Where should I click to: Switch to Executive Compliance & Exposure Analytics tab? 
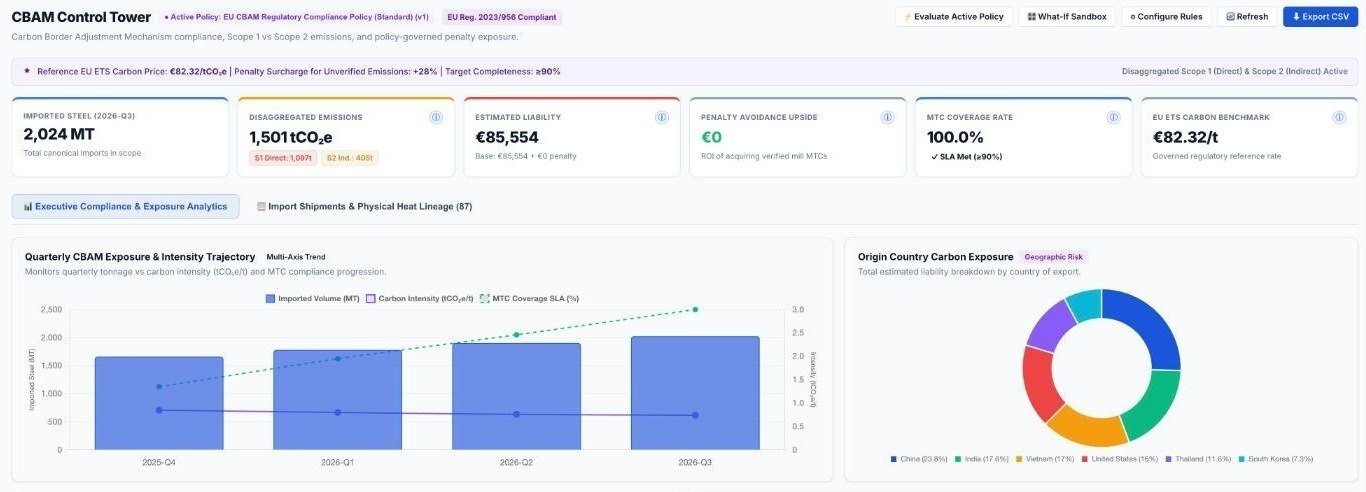125,206
